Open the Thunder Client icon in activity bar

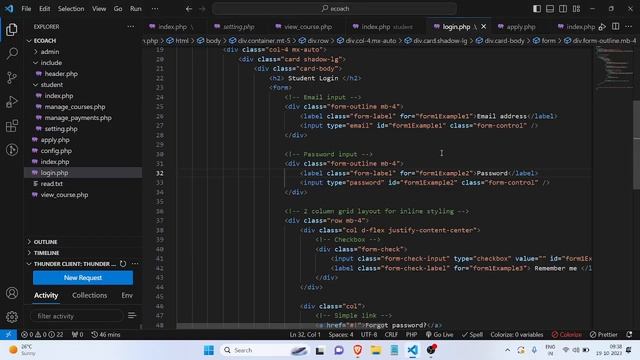click(x=12, y=150)
